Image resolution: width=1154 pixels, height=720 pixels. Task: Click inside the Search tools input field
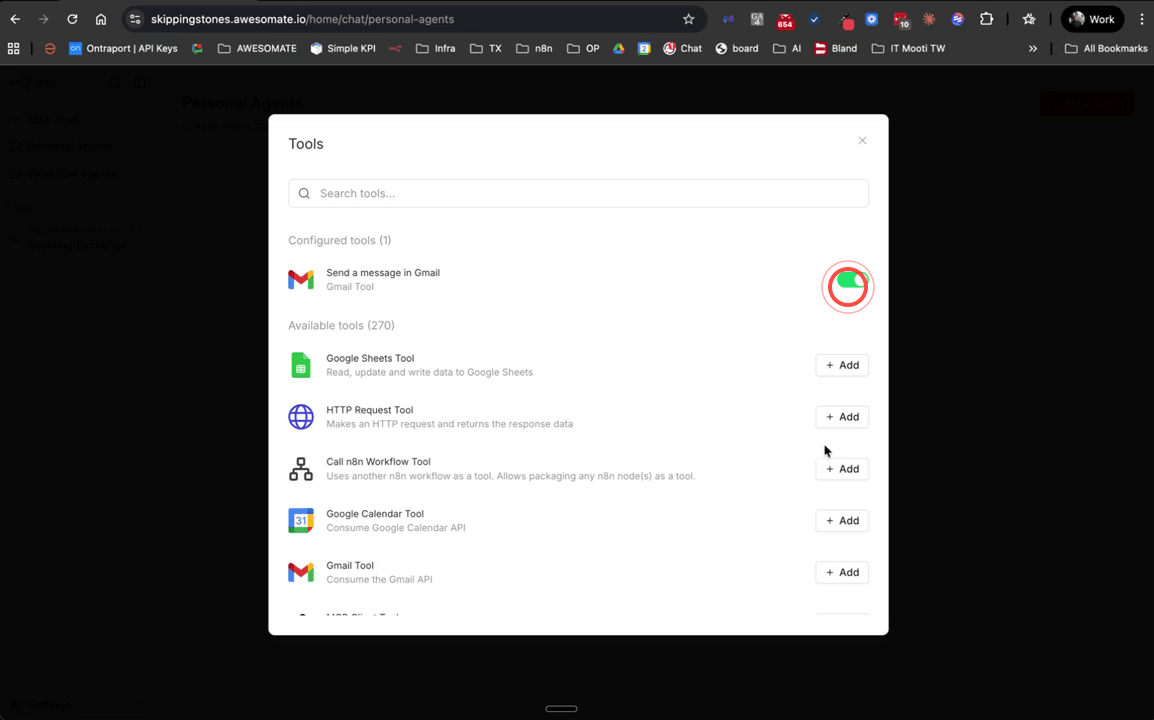pyautogui.click(x=578, y=193)
